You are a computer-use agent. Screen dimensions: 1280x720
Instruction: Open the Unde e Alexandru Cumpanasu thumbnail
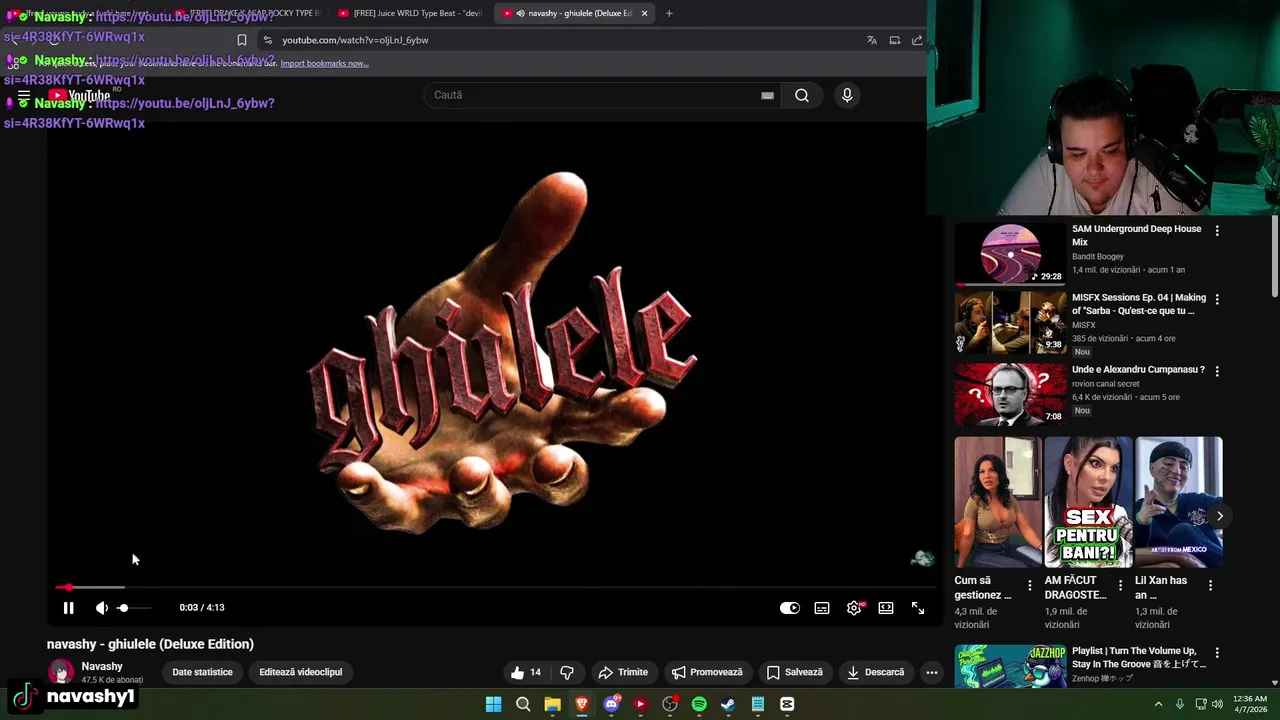(x=1010, y=394)
